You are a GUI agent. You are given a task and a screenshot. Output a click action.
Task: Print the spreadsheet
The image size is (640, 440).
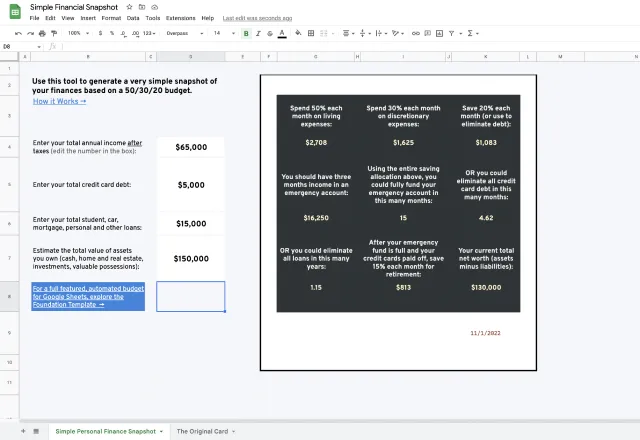coord(42,33)
